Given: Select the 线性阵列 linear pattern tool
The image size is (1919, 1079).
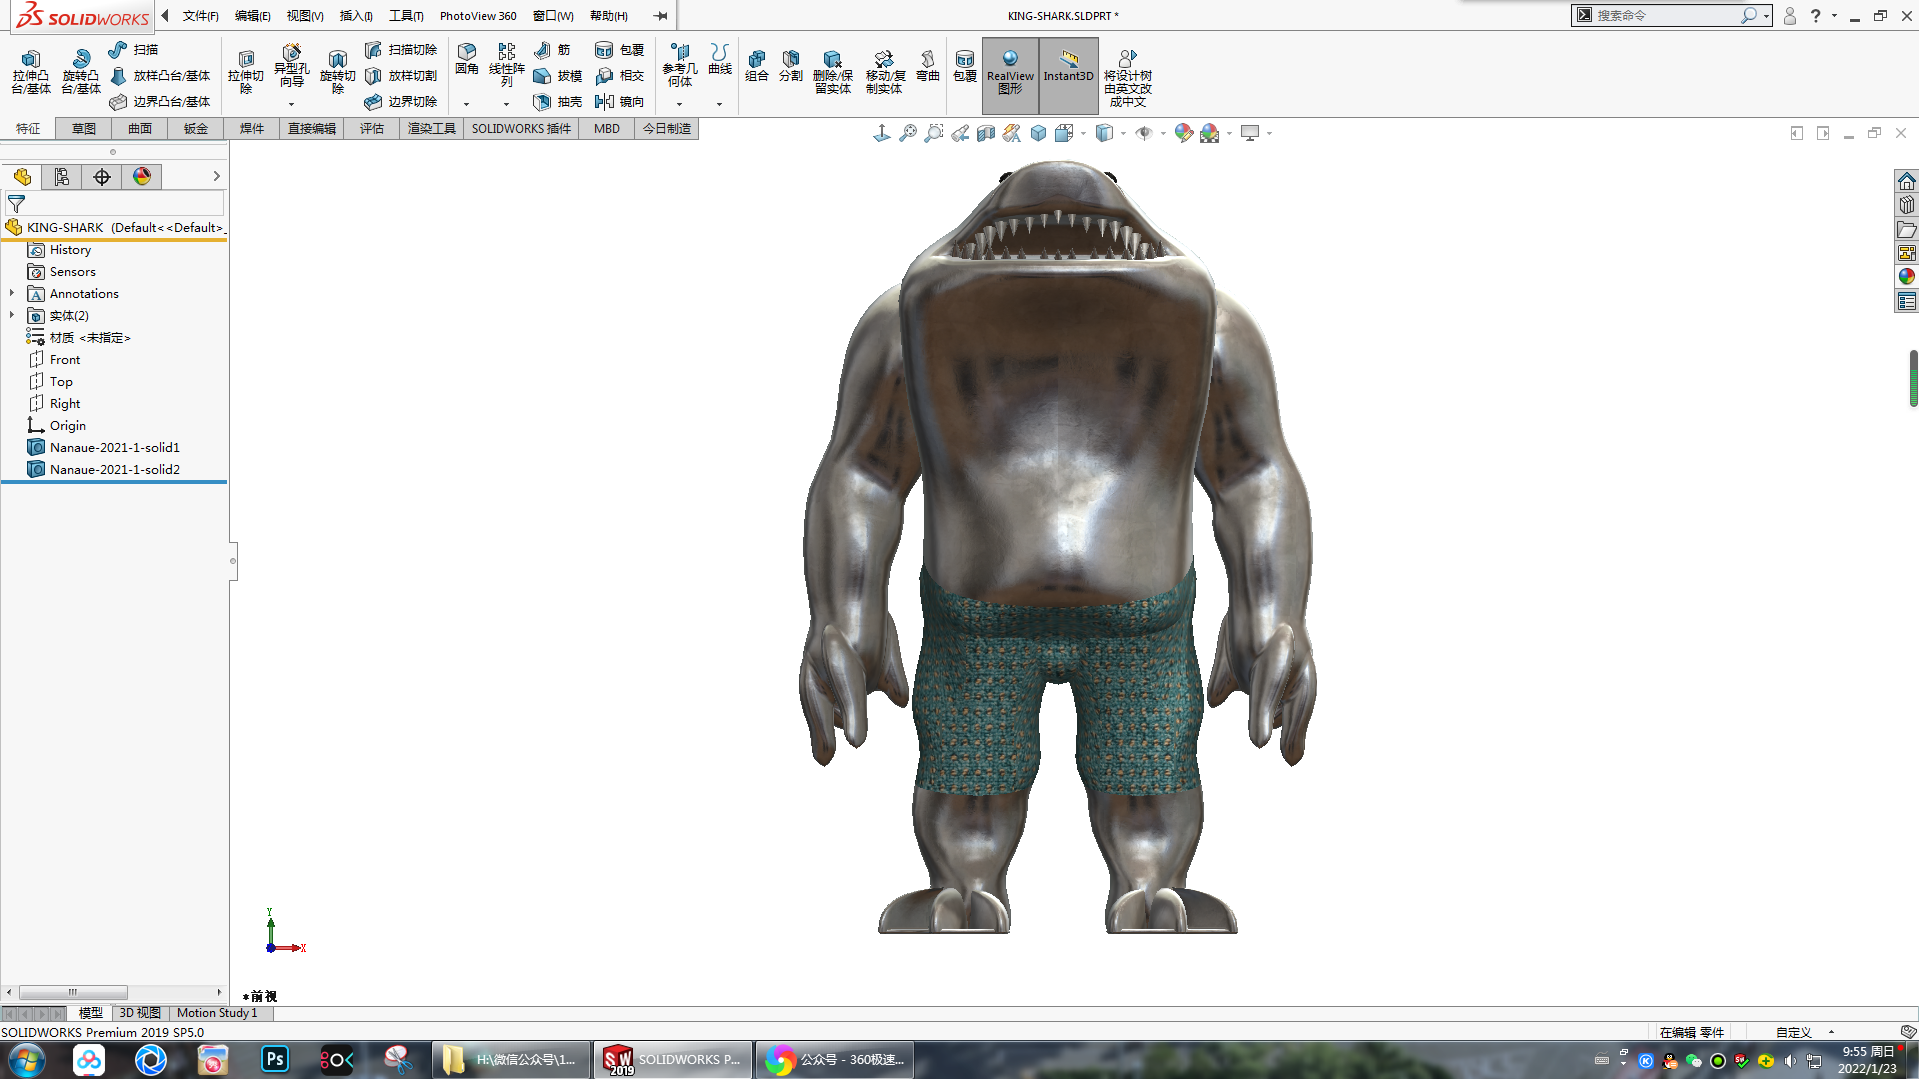Looking at the screenshot, I should tap(507, 65).
